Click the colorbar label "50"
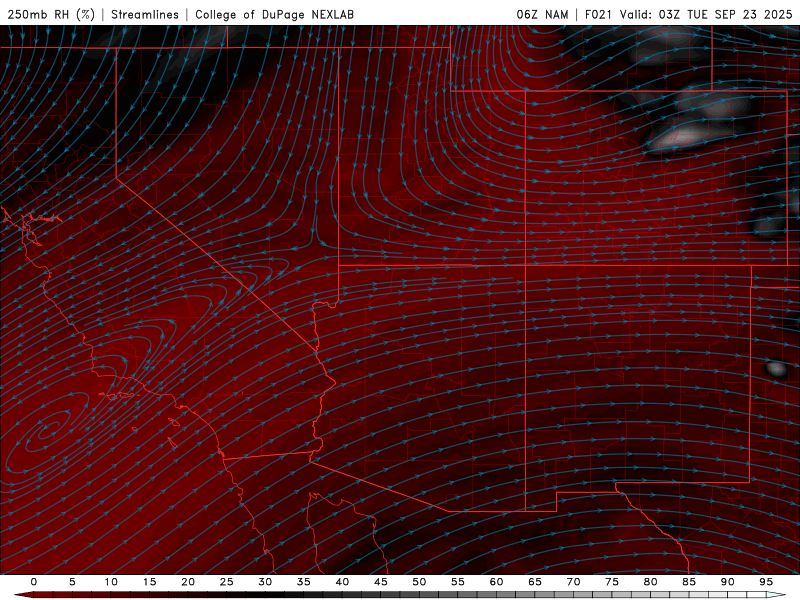800x600 pixels. [419, 582]
